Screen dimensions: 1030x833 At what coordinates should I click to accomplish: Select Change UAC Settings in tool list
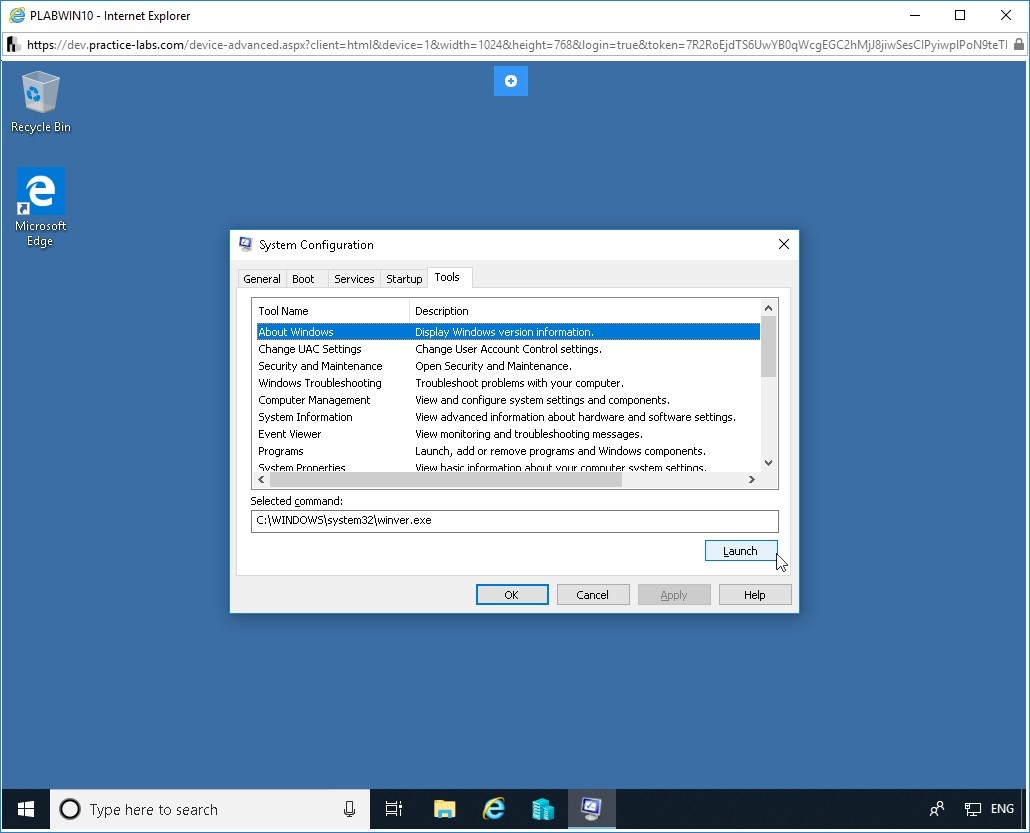pos(508,349)
